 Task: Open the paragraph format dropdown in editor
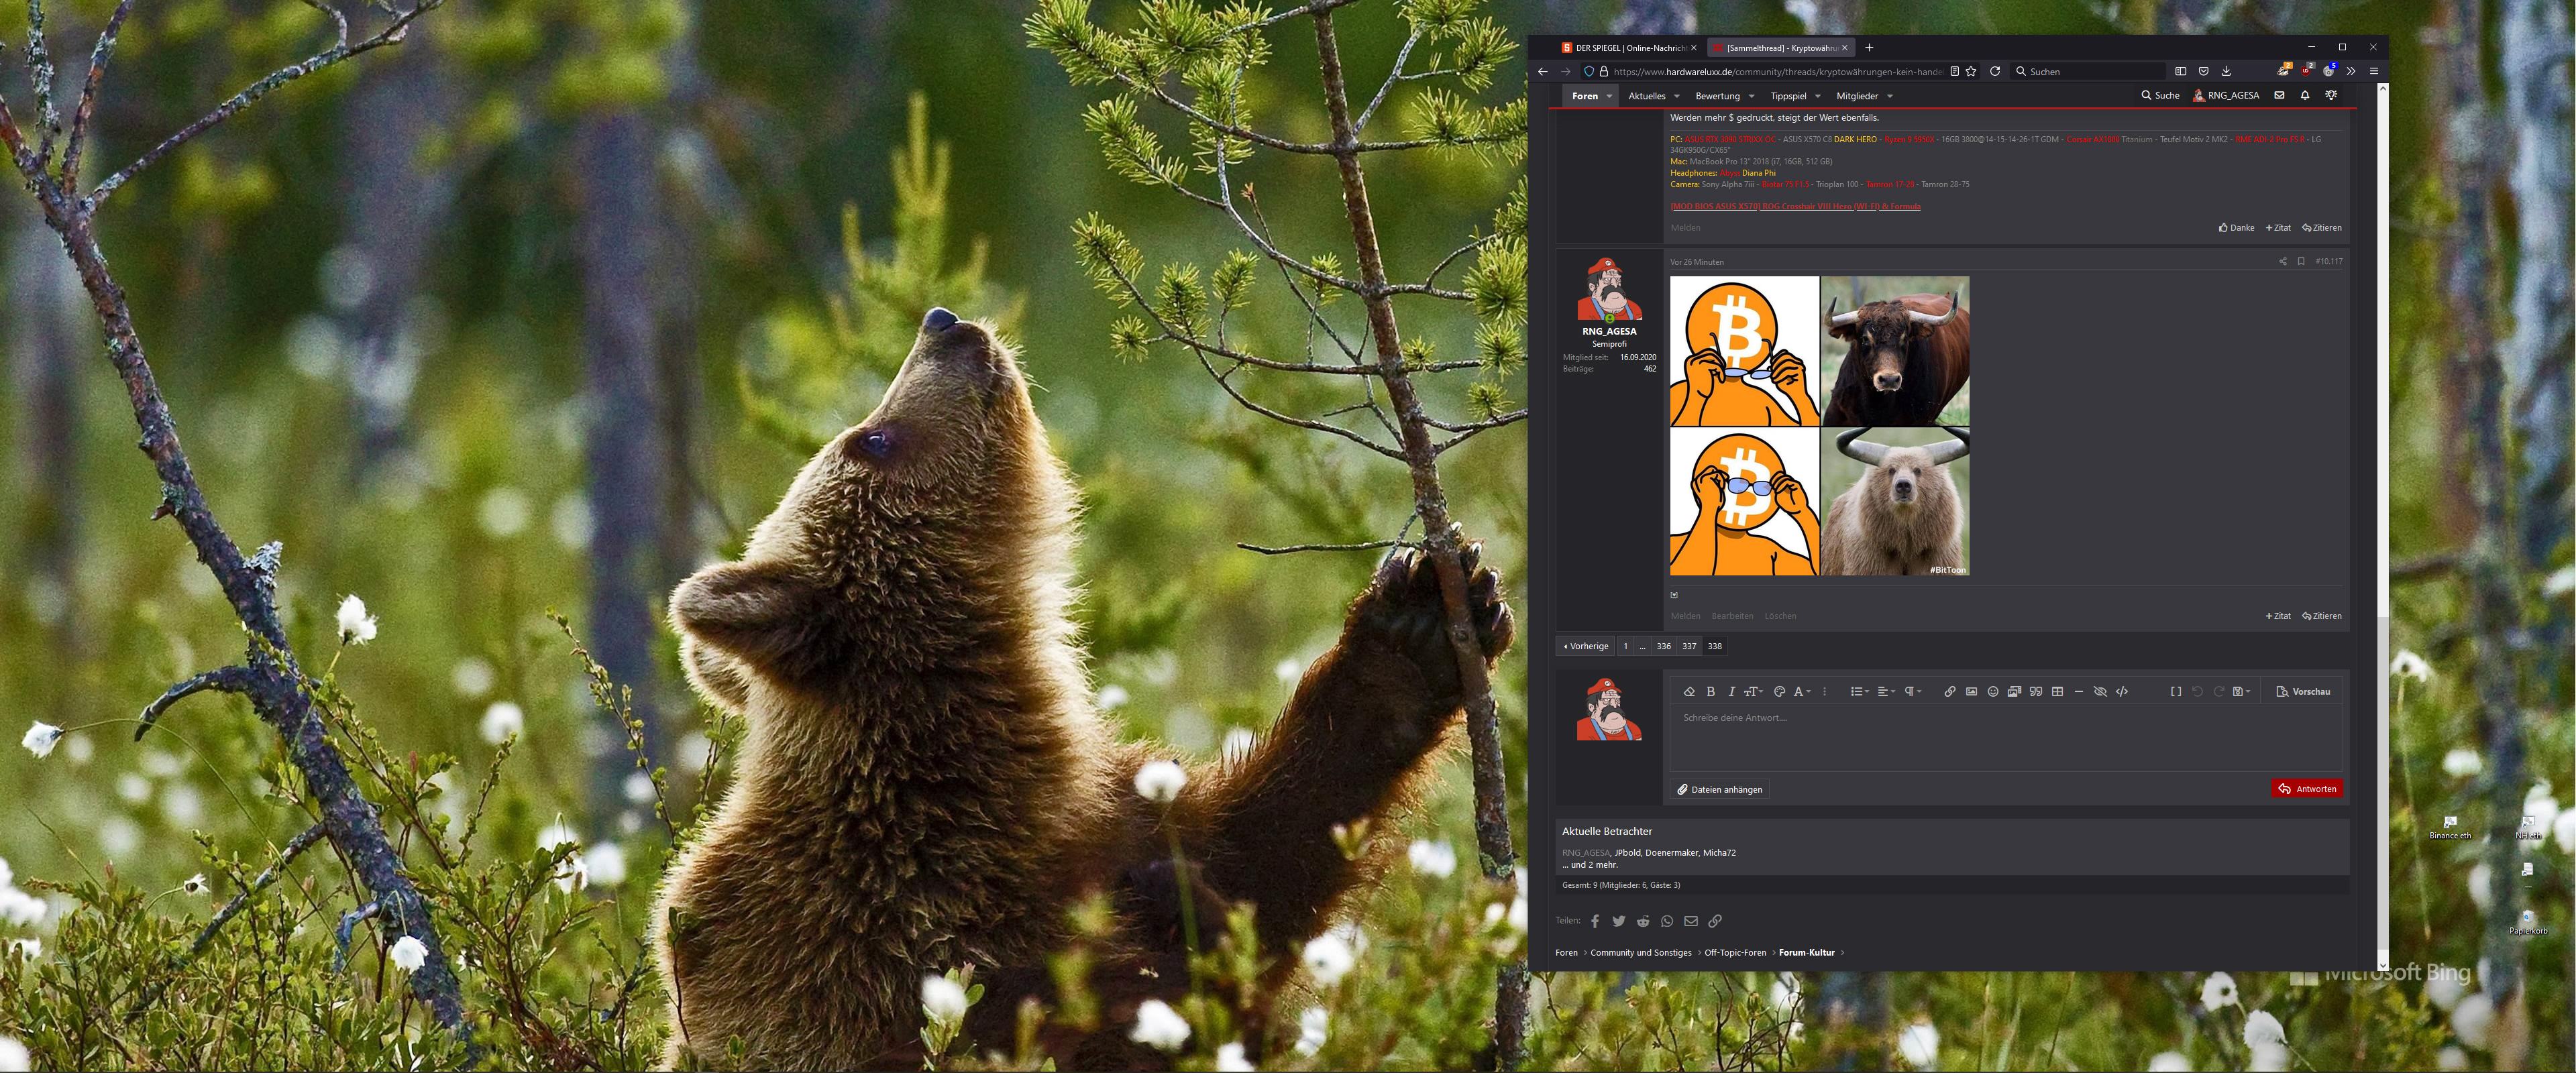(1912, 691)
